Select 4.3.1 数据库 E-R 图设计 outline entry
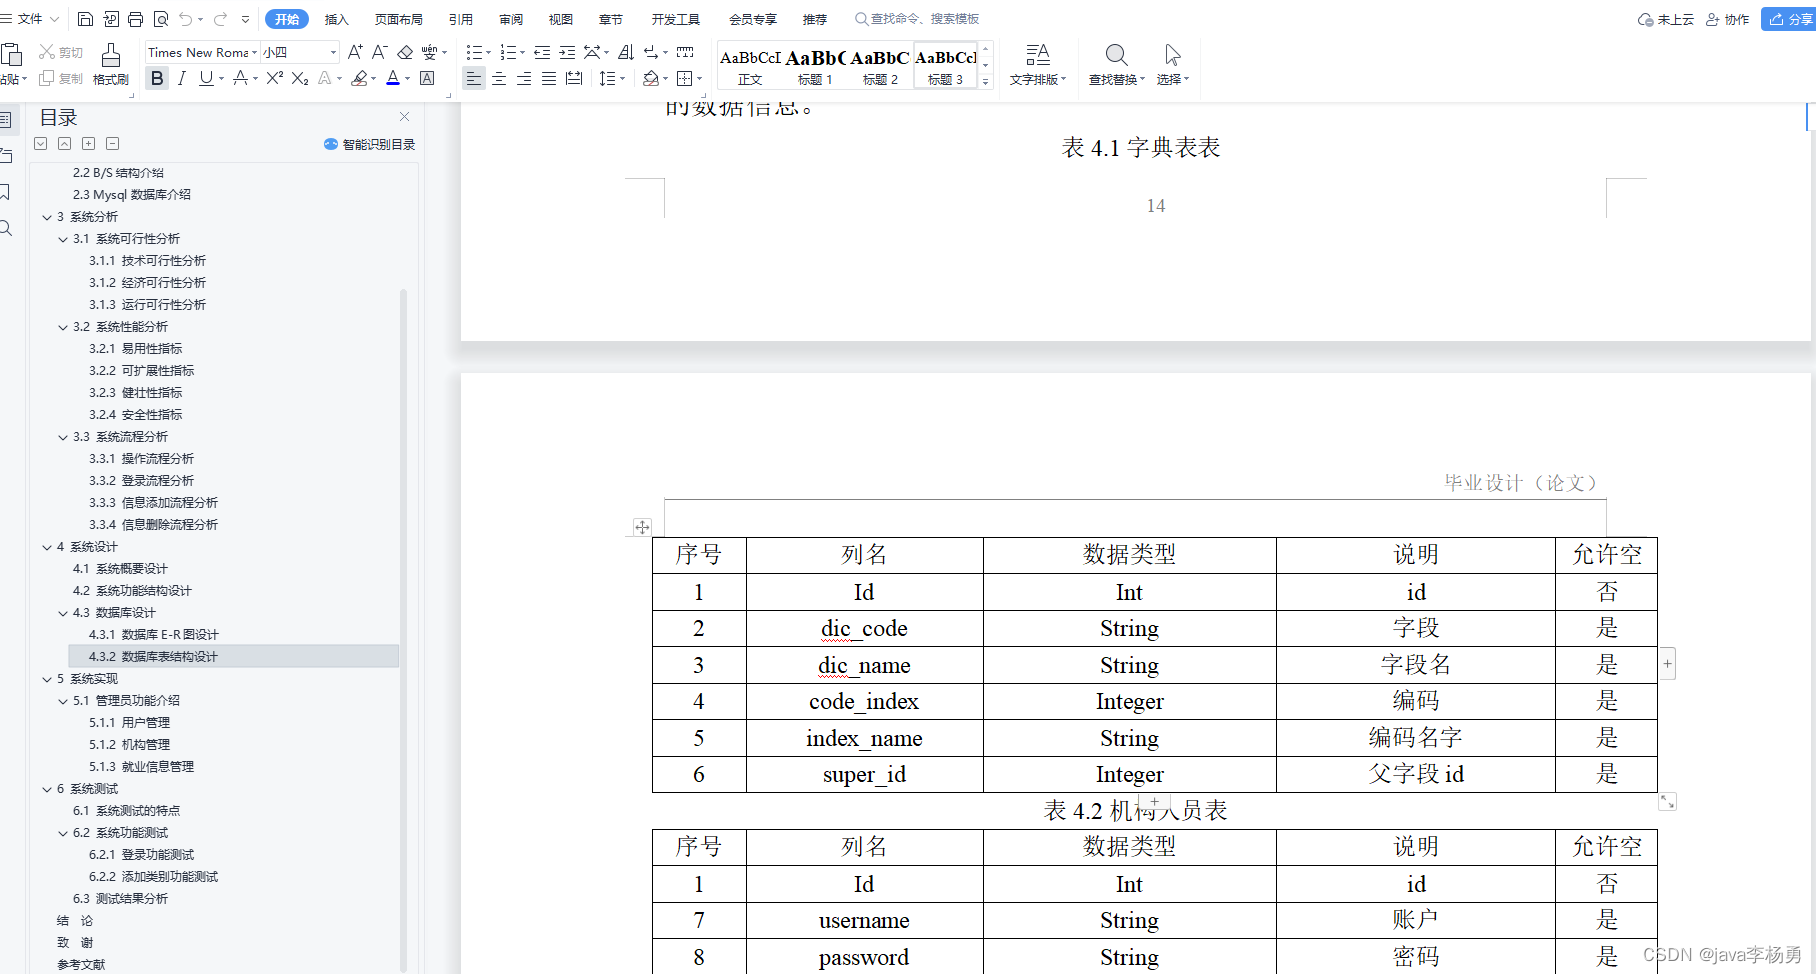The height and width of the screenshot is (974, 1816). [x=154, y=635]
